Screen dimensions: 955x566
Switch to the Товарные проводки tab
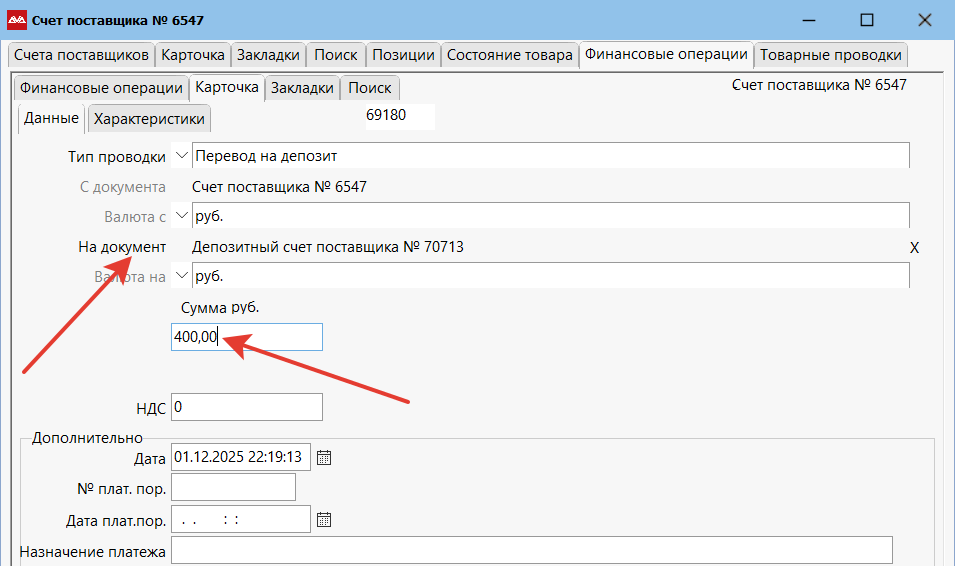pyautogui.click(x=830, y=55)
